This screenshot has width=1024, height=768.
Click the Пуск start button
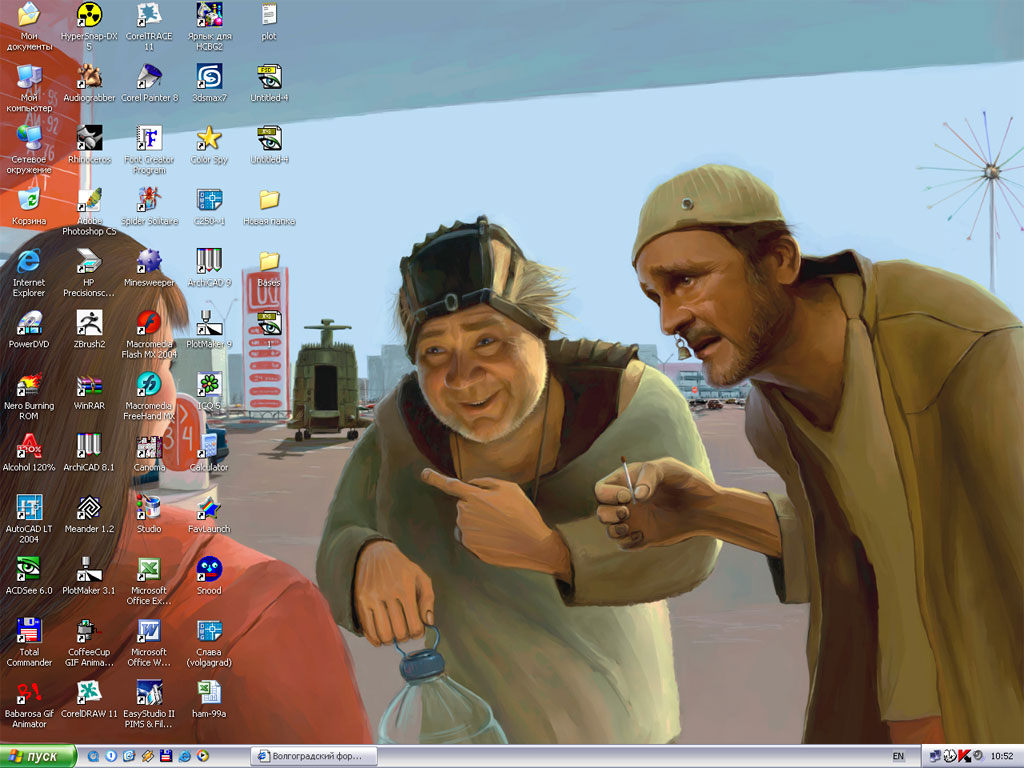point(38,756)
